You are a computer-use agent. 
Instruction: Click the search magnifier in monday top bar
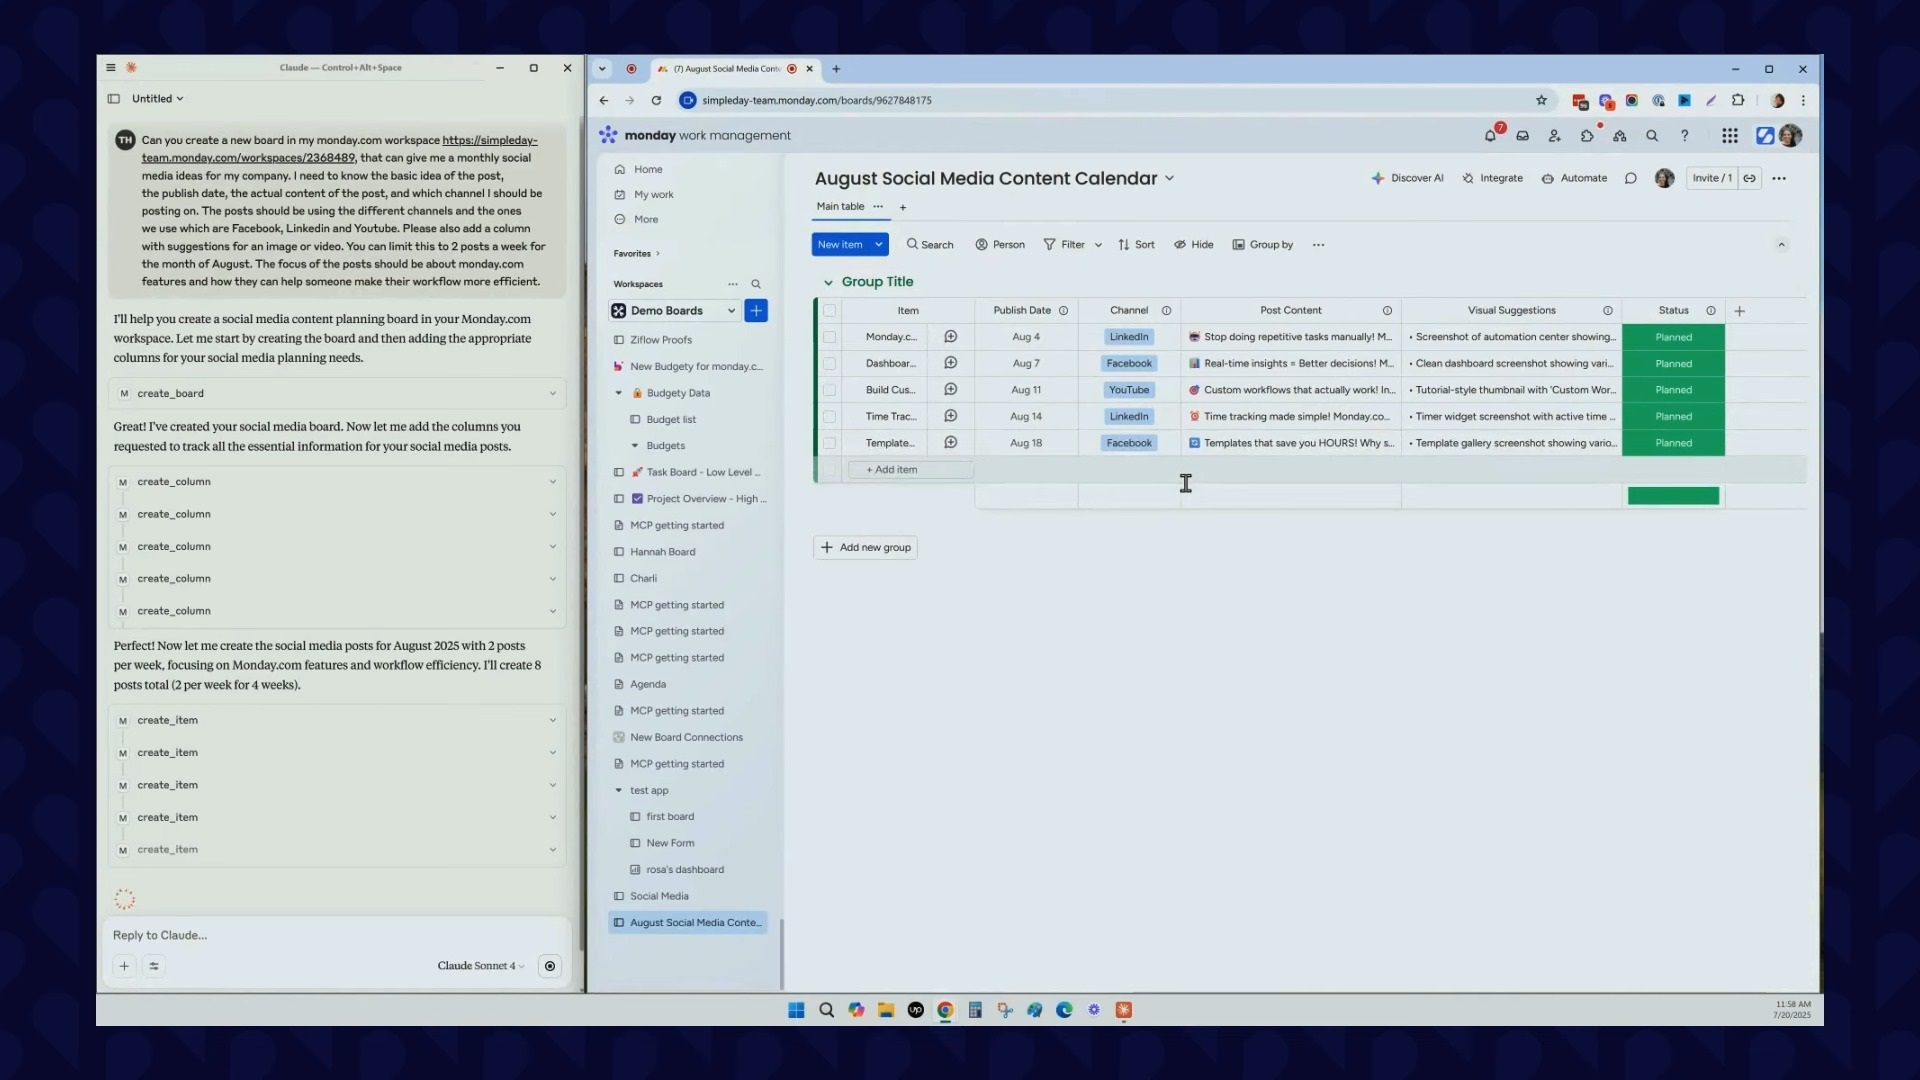1652,136
